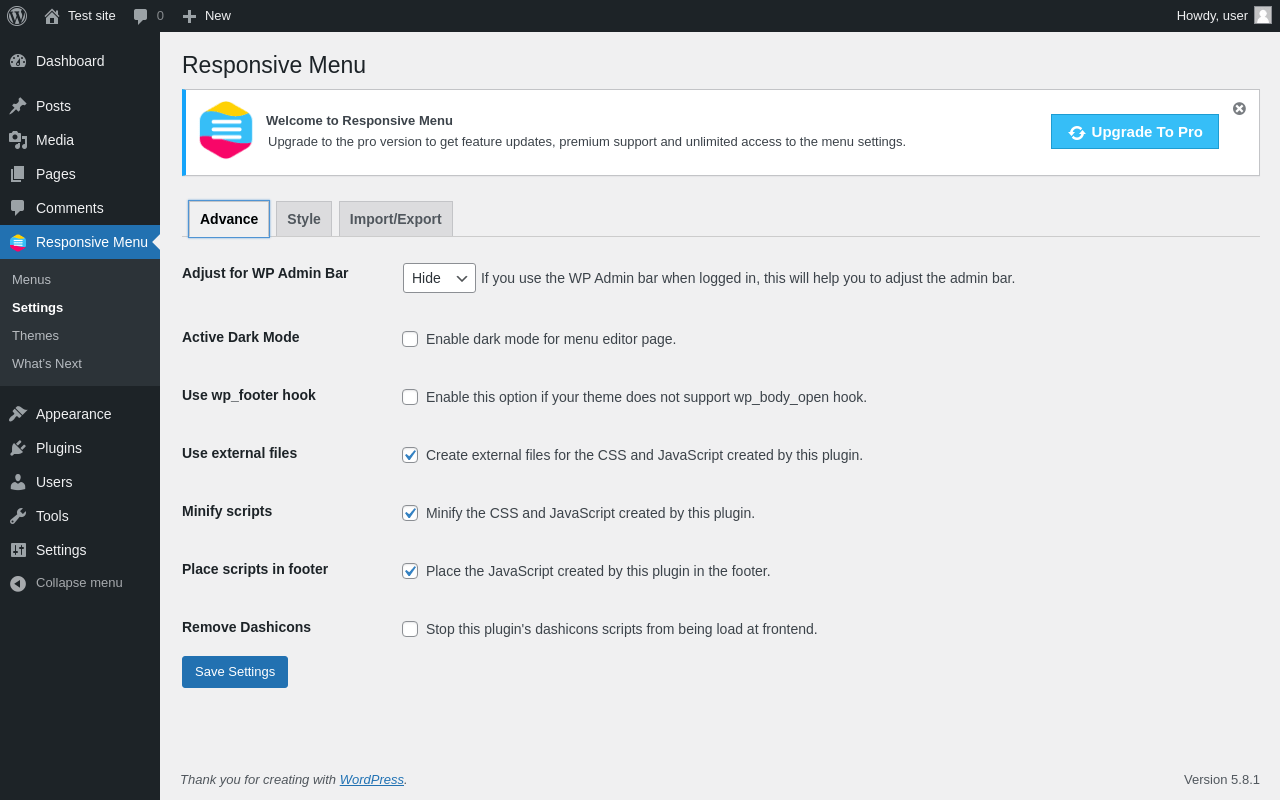The height and width of the screenshot is (800, 1280).
Task: Click the WordPress logo icon
Action: pyautogui.click(x=17, y=16)
